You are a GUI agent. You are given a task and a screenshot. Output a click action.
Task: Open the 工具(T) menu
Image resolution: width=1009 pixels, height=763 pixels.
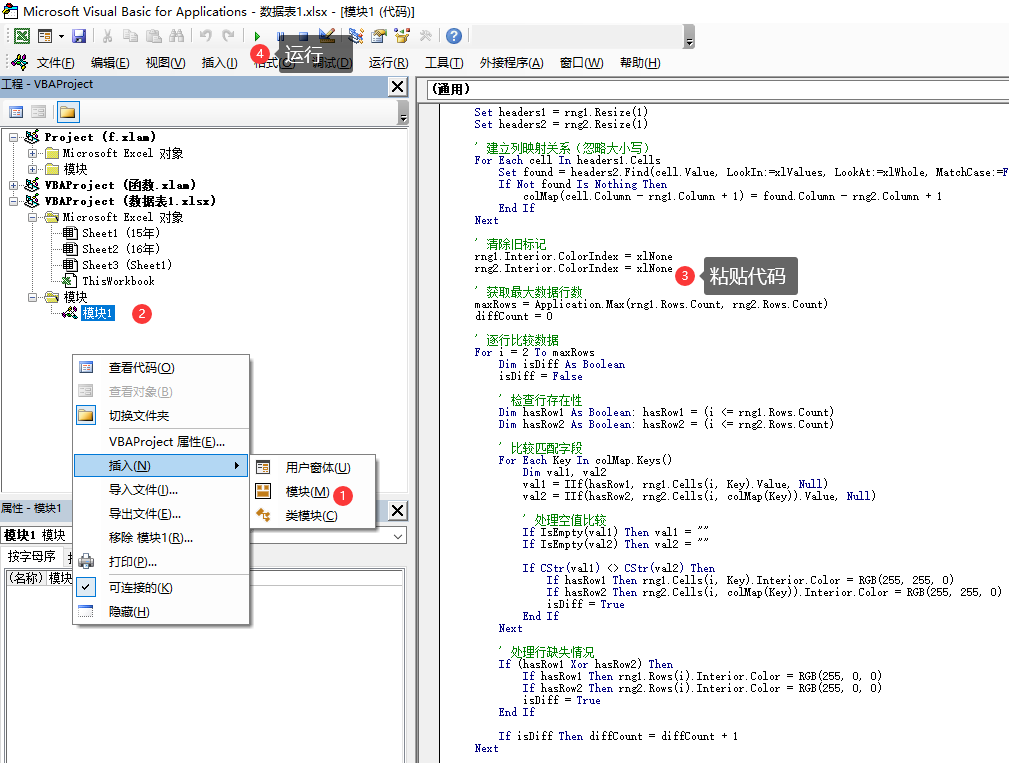444,62
